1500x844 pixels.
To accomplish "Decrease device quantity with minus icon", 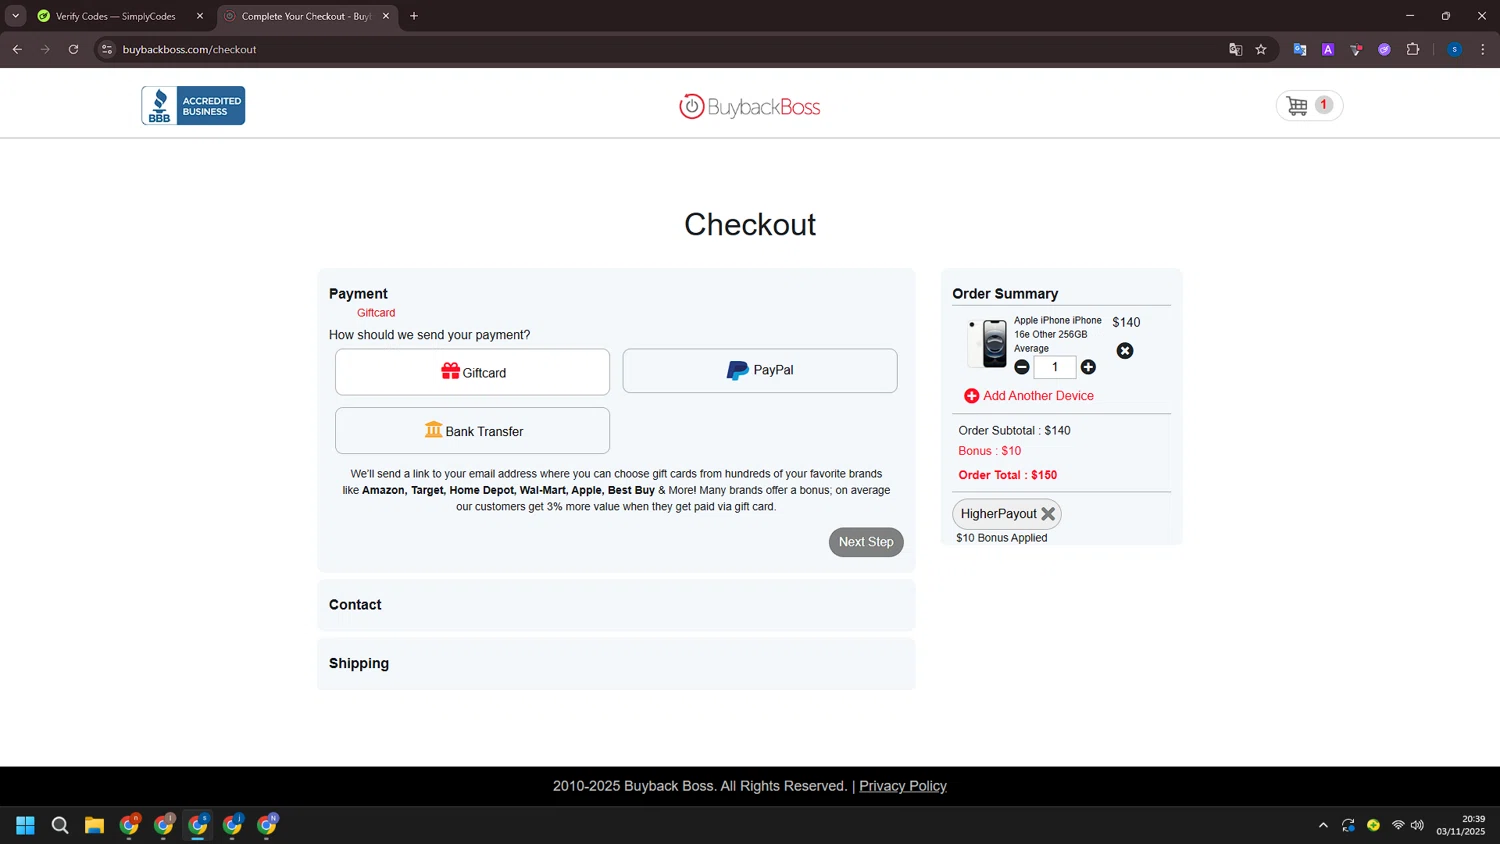I will (1022, 367).
